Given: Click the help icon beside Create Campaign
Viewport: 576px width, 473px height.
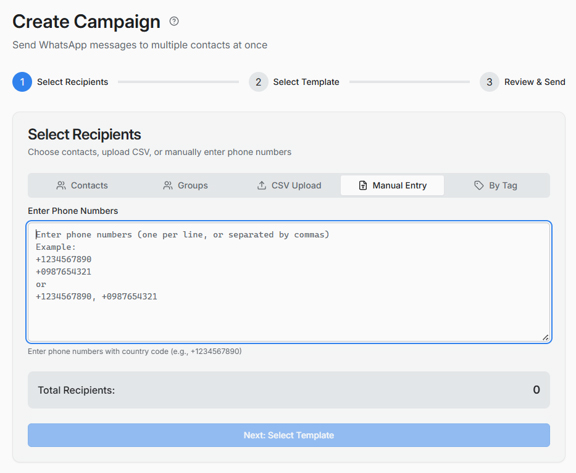Looking at the screenshot, I should point(174,21).
